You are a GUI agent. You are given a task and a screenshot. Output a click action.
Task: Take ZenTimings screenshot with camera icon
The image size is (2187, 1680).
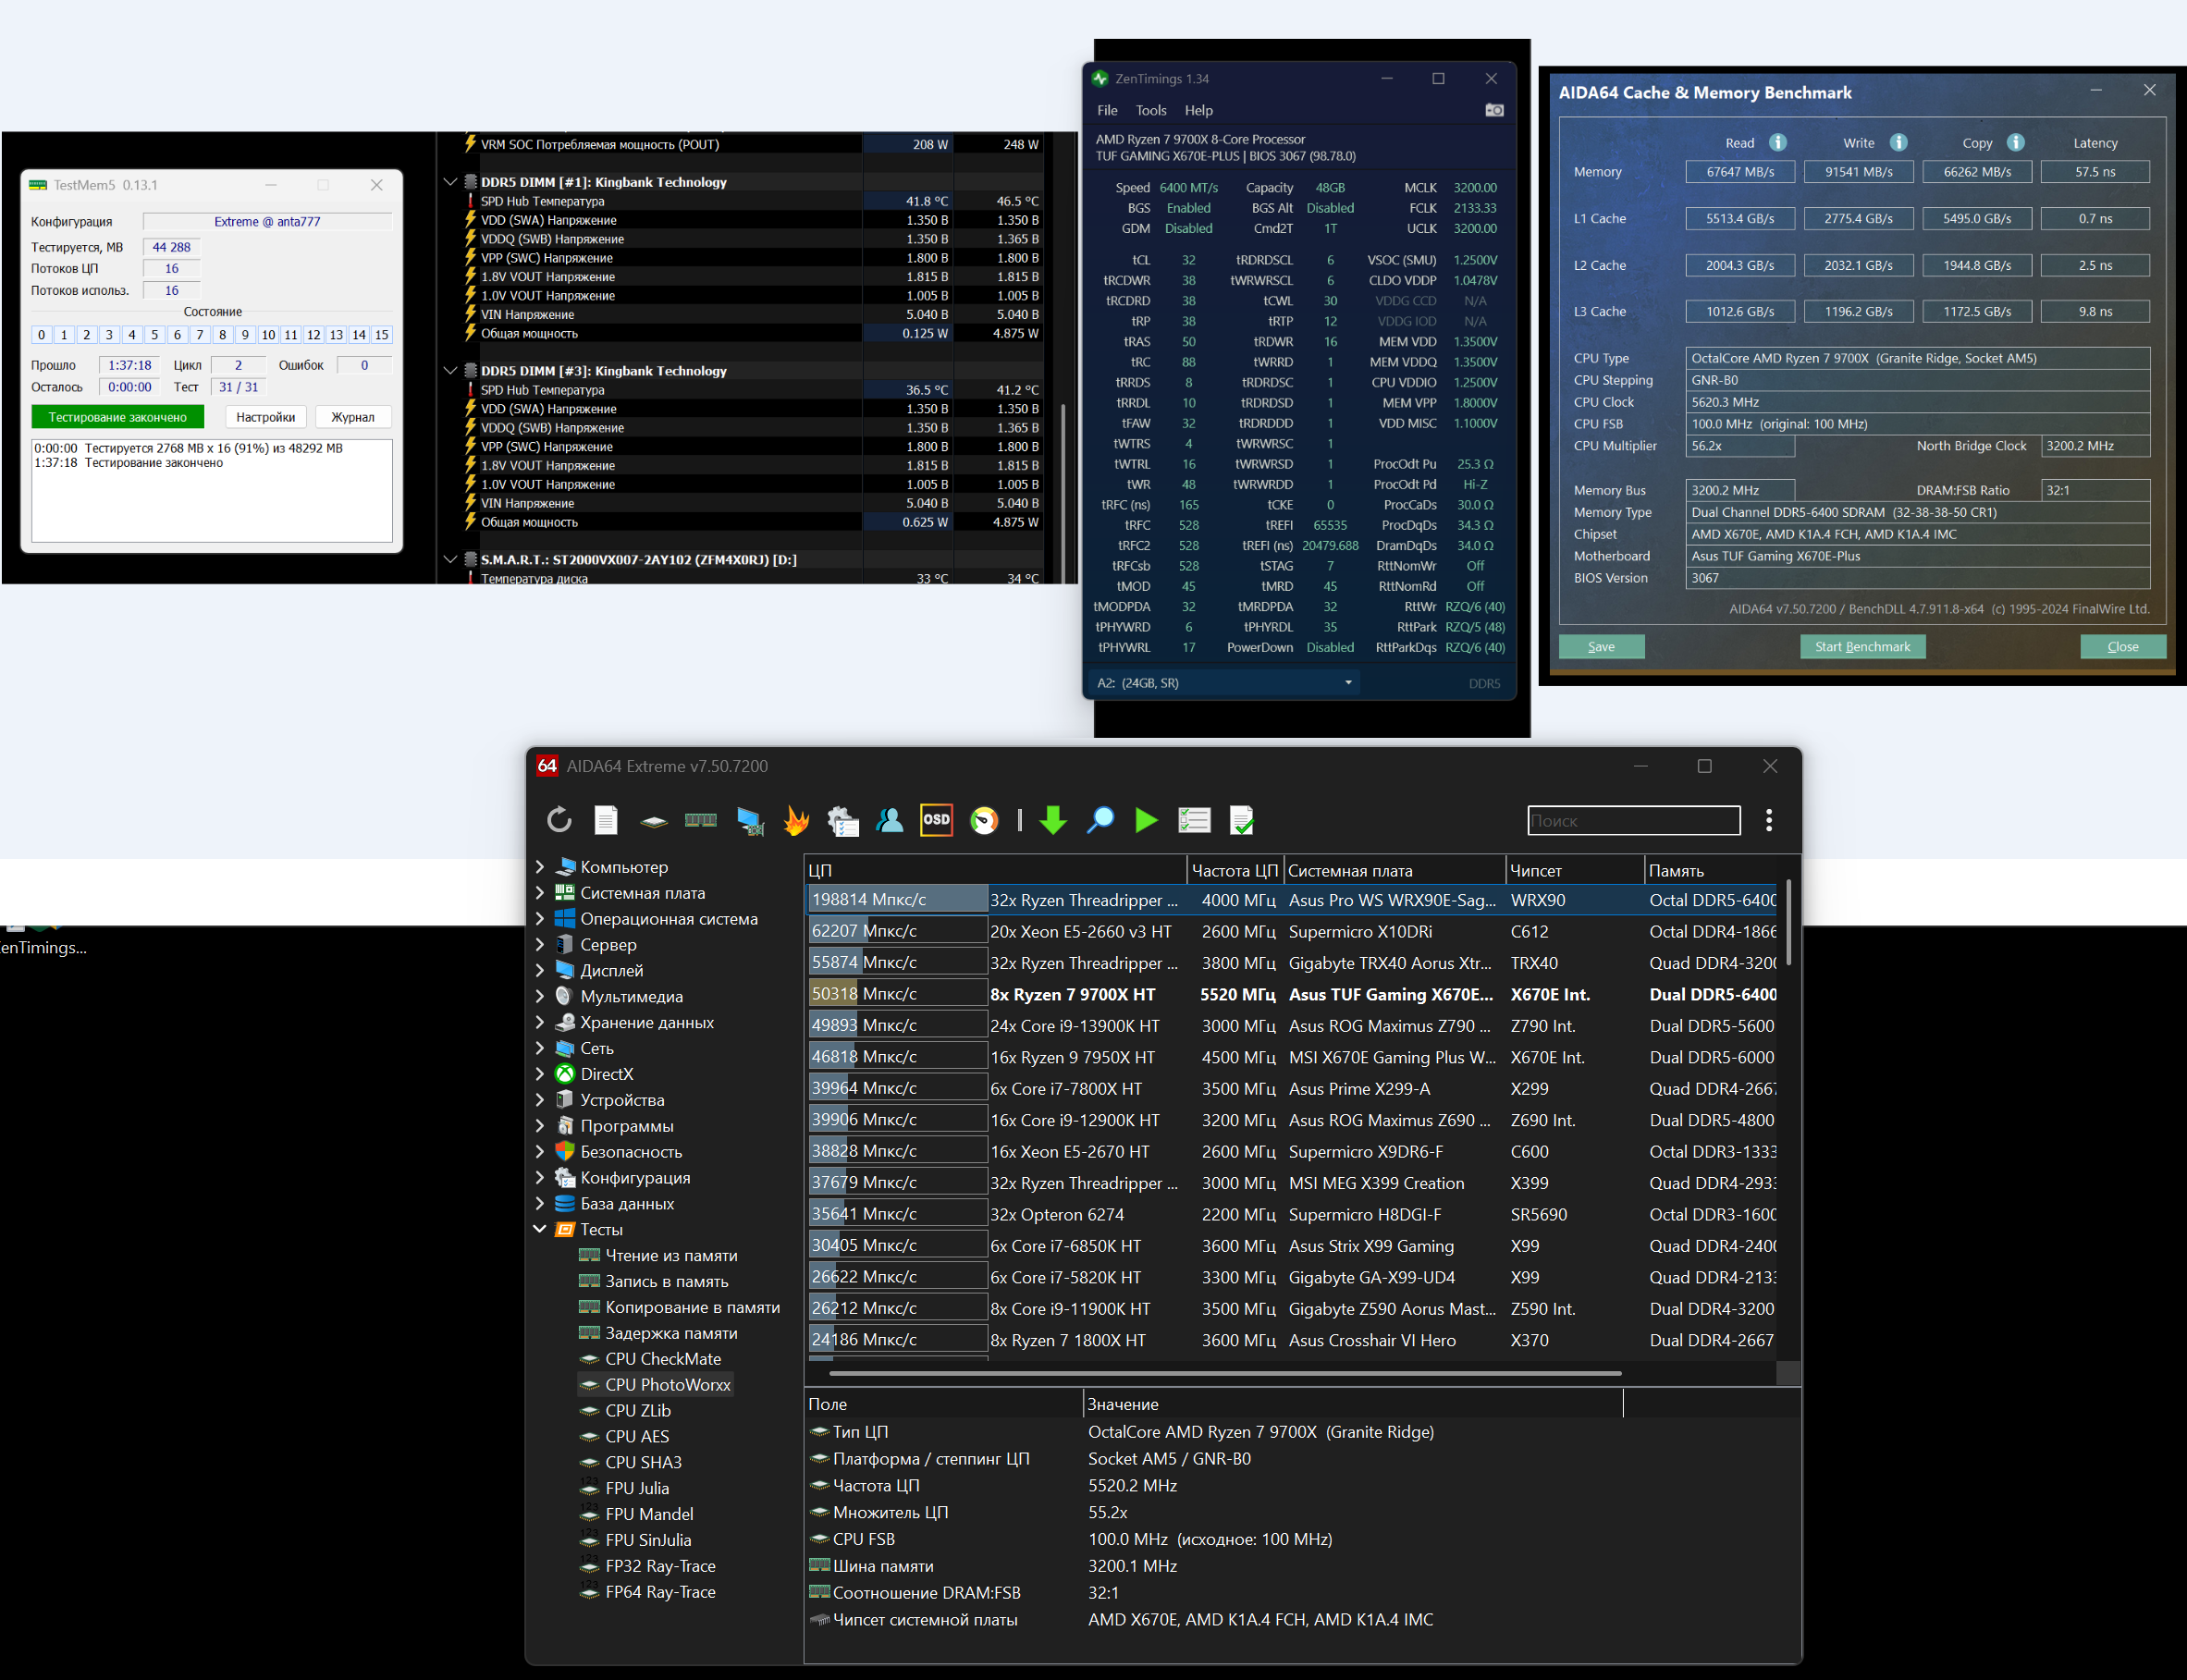(x=1494, y=110)
